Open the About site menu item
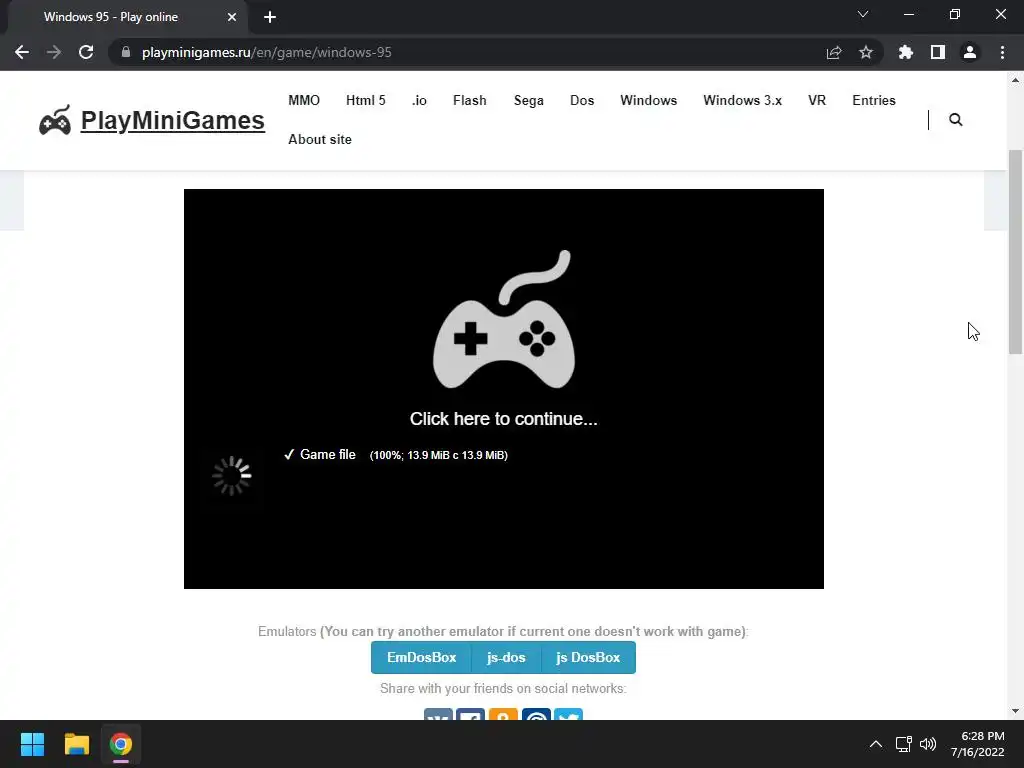This screenshot has width=1024, height=768. 320,139
